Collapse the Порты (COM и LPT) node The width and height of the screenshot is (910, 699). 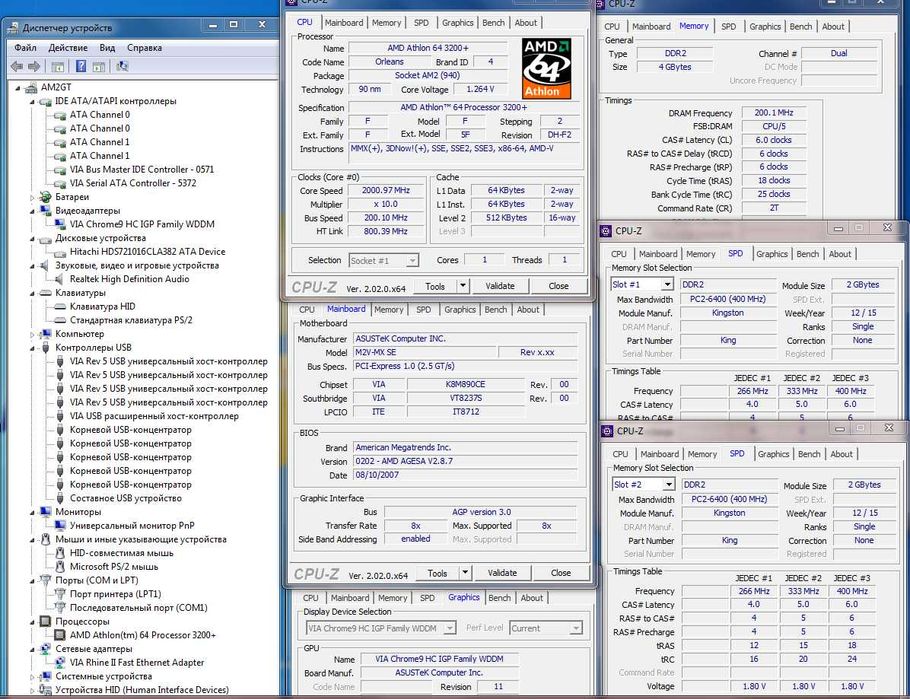(32, 580)
